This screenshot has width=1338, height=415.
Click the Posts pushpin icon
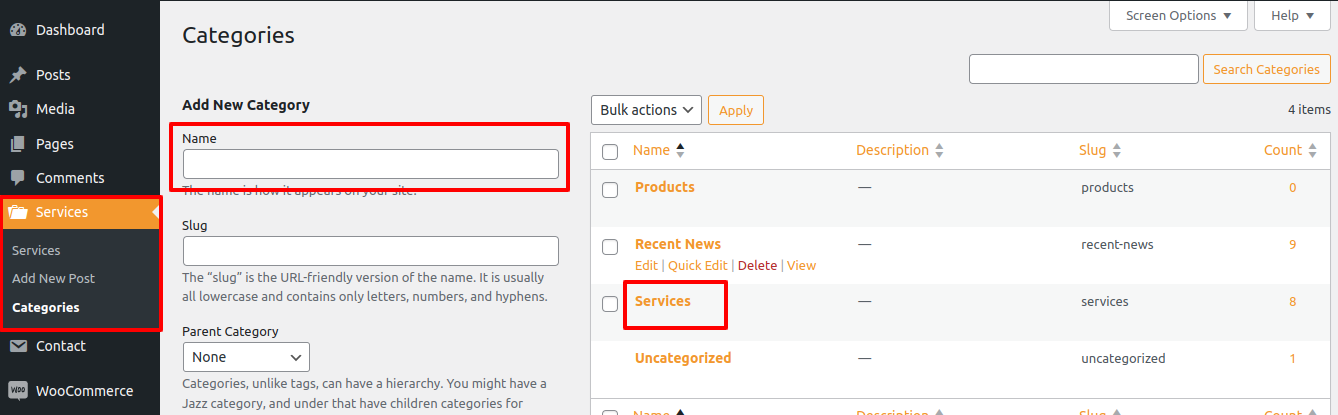click(18, 75)
